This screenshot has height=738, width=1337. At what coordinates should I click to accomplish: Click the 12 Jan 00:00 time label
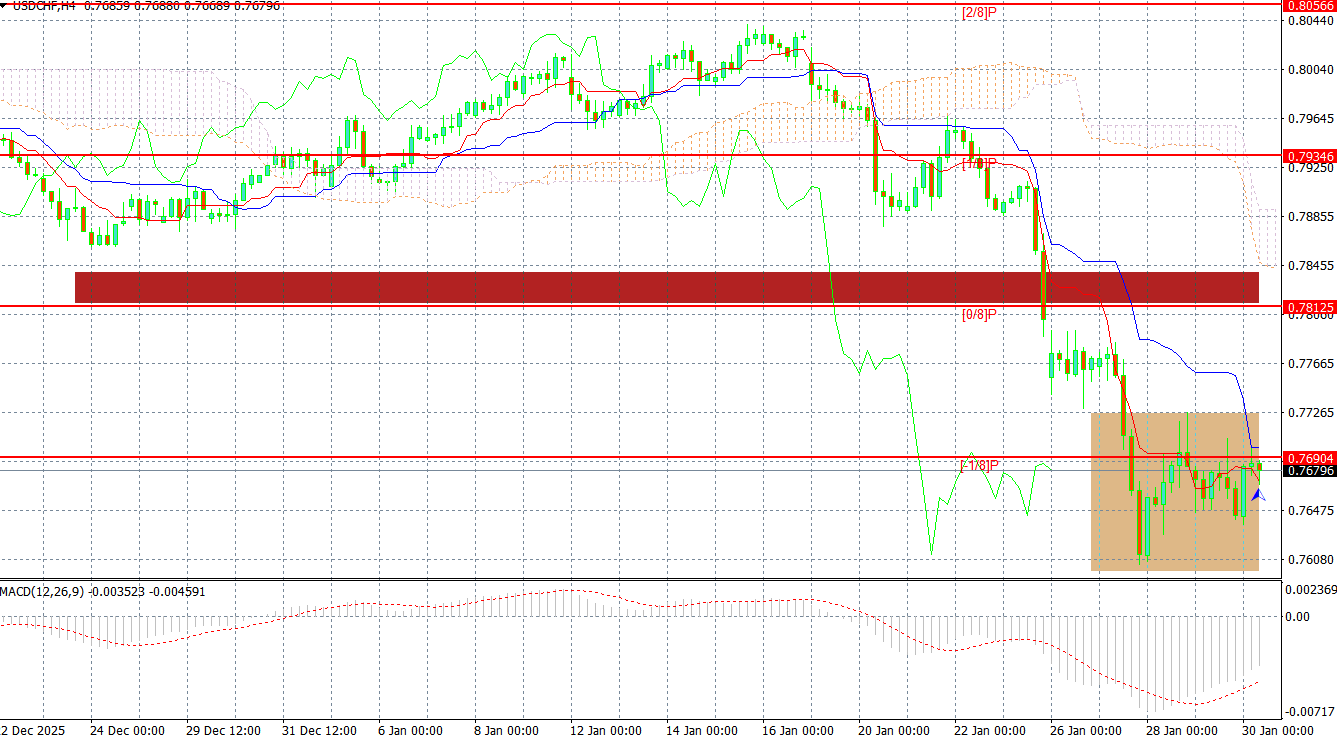[x=606, y=730]
